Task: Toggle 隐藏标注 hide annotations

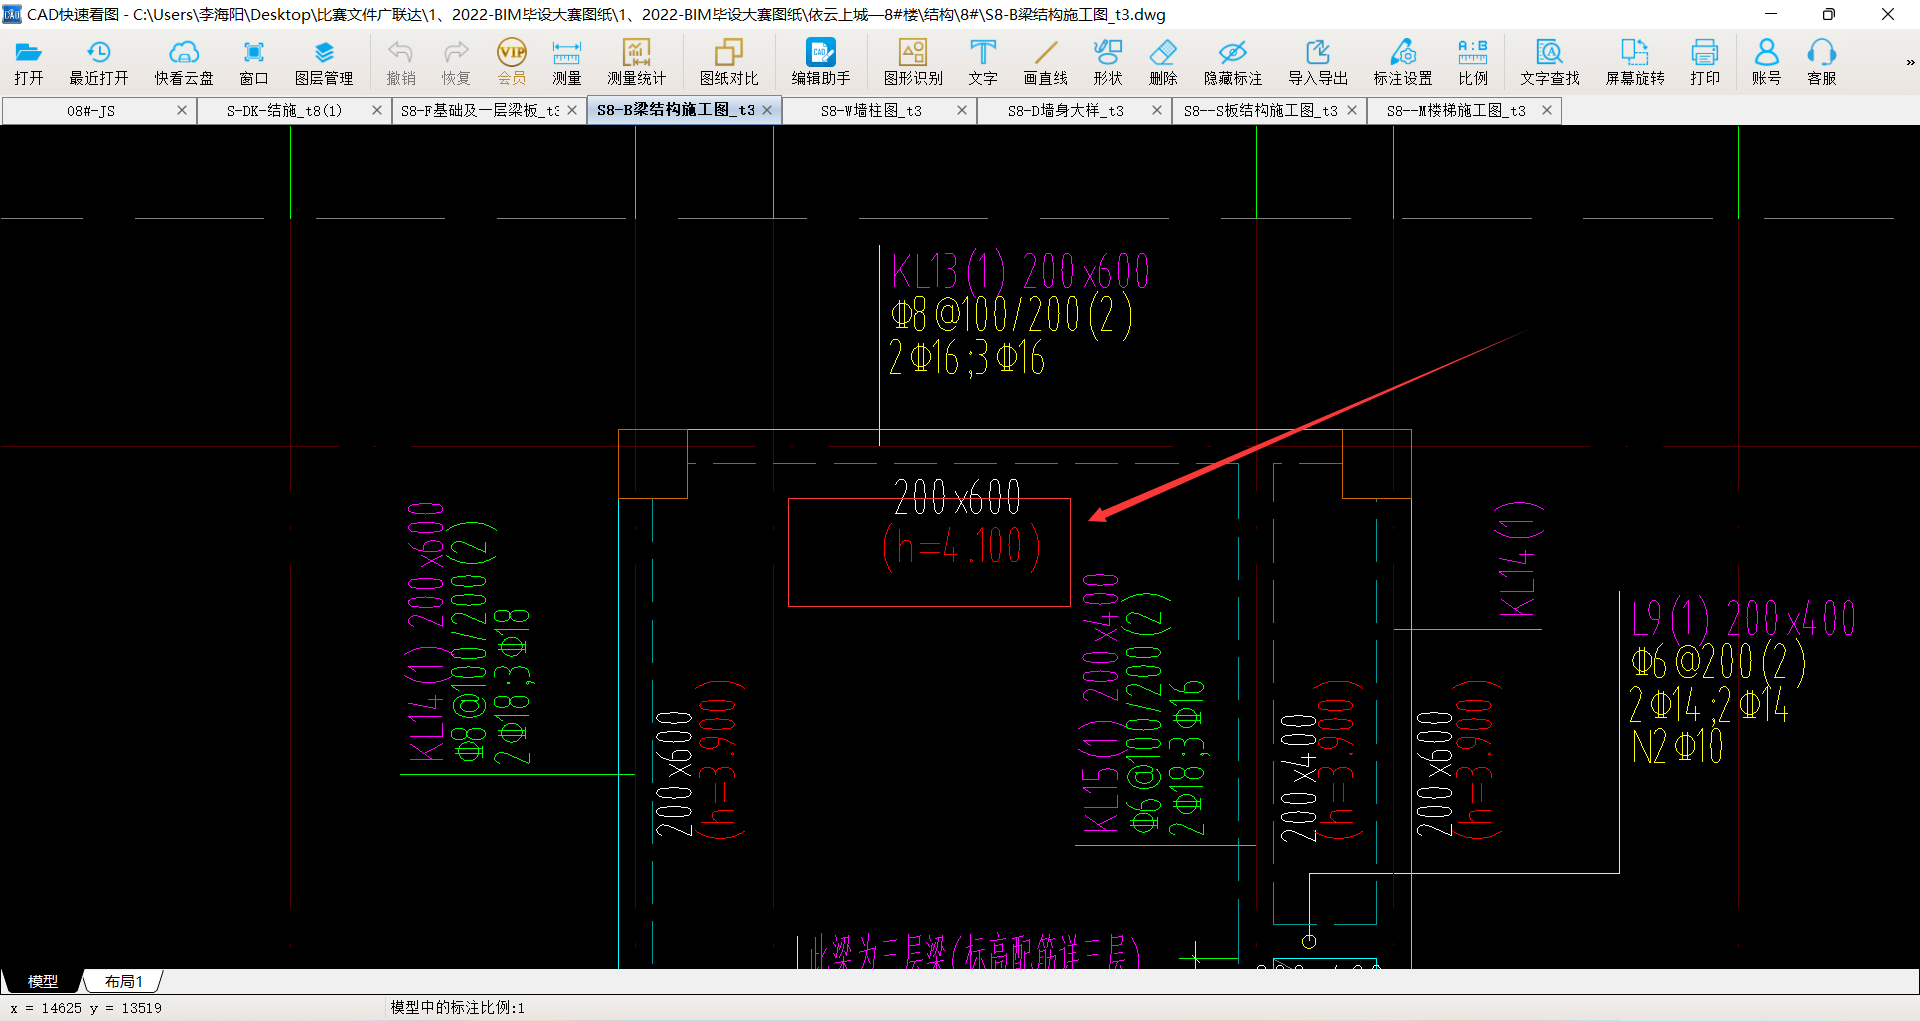Action: coord(1233,62)
